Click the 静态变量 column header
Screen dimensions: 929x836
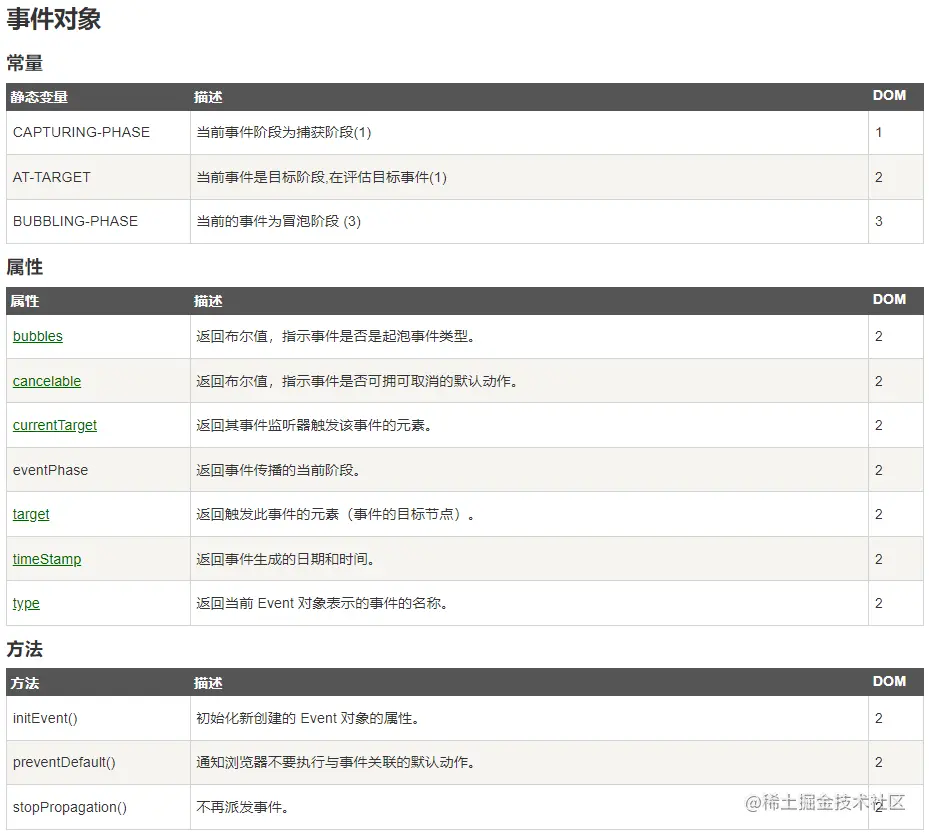tap(39, 97)
